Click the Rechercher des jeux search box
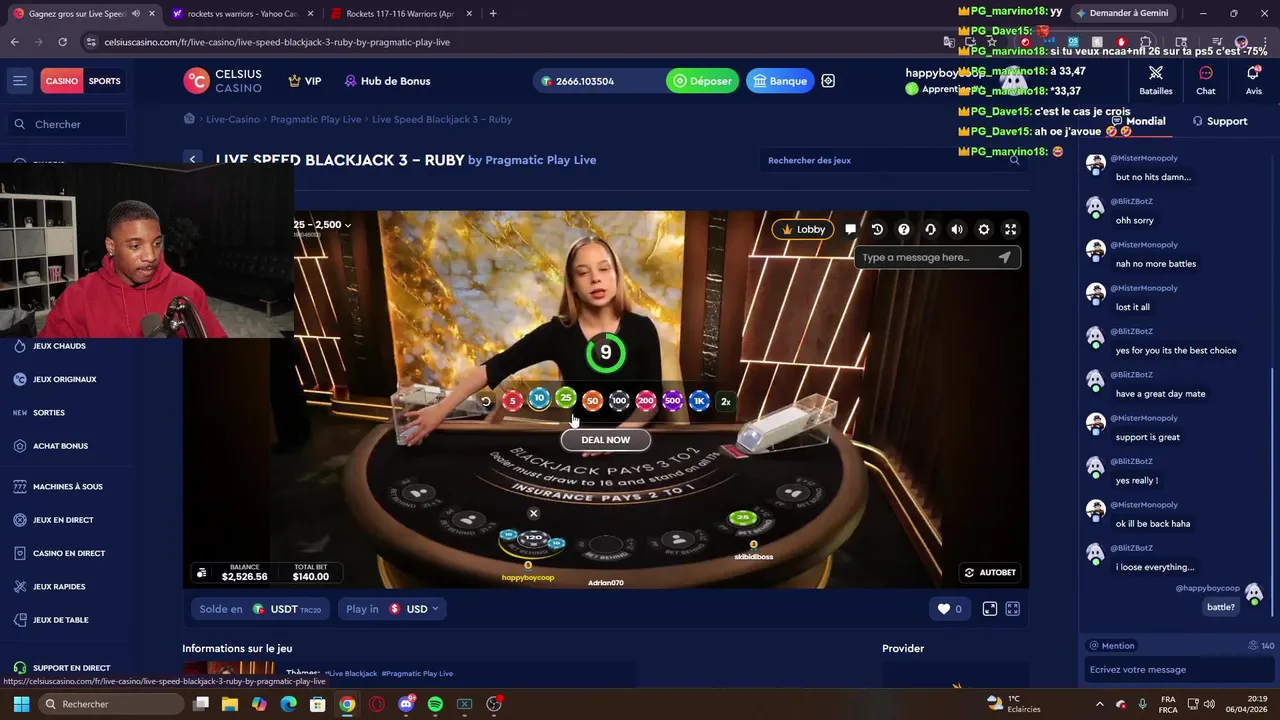 (895, 160)
